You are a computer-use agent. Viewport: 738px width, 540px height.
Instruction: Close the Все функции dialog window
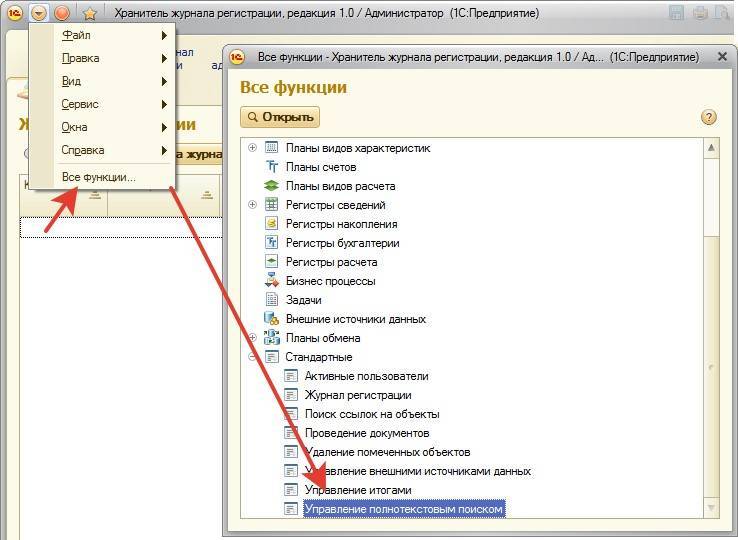click(x=722, y=57)
